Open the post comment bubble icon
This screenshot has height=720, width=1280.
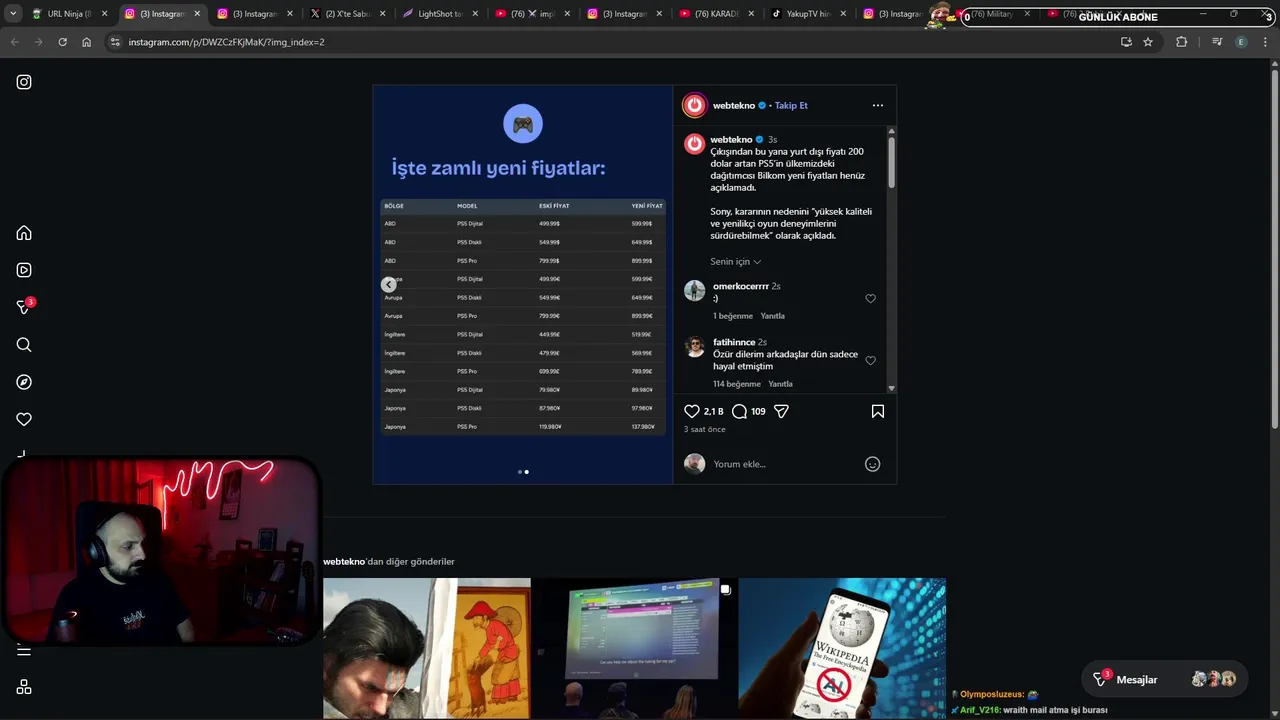click(739, 411)
